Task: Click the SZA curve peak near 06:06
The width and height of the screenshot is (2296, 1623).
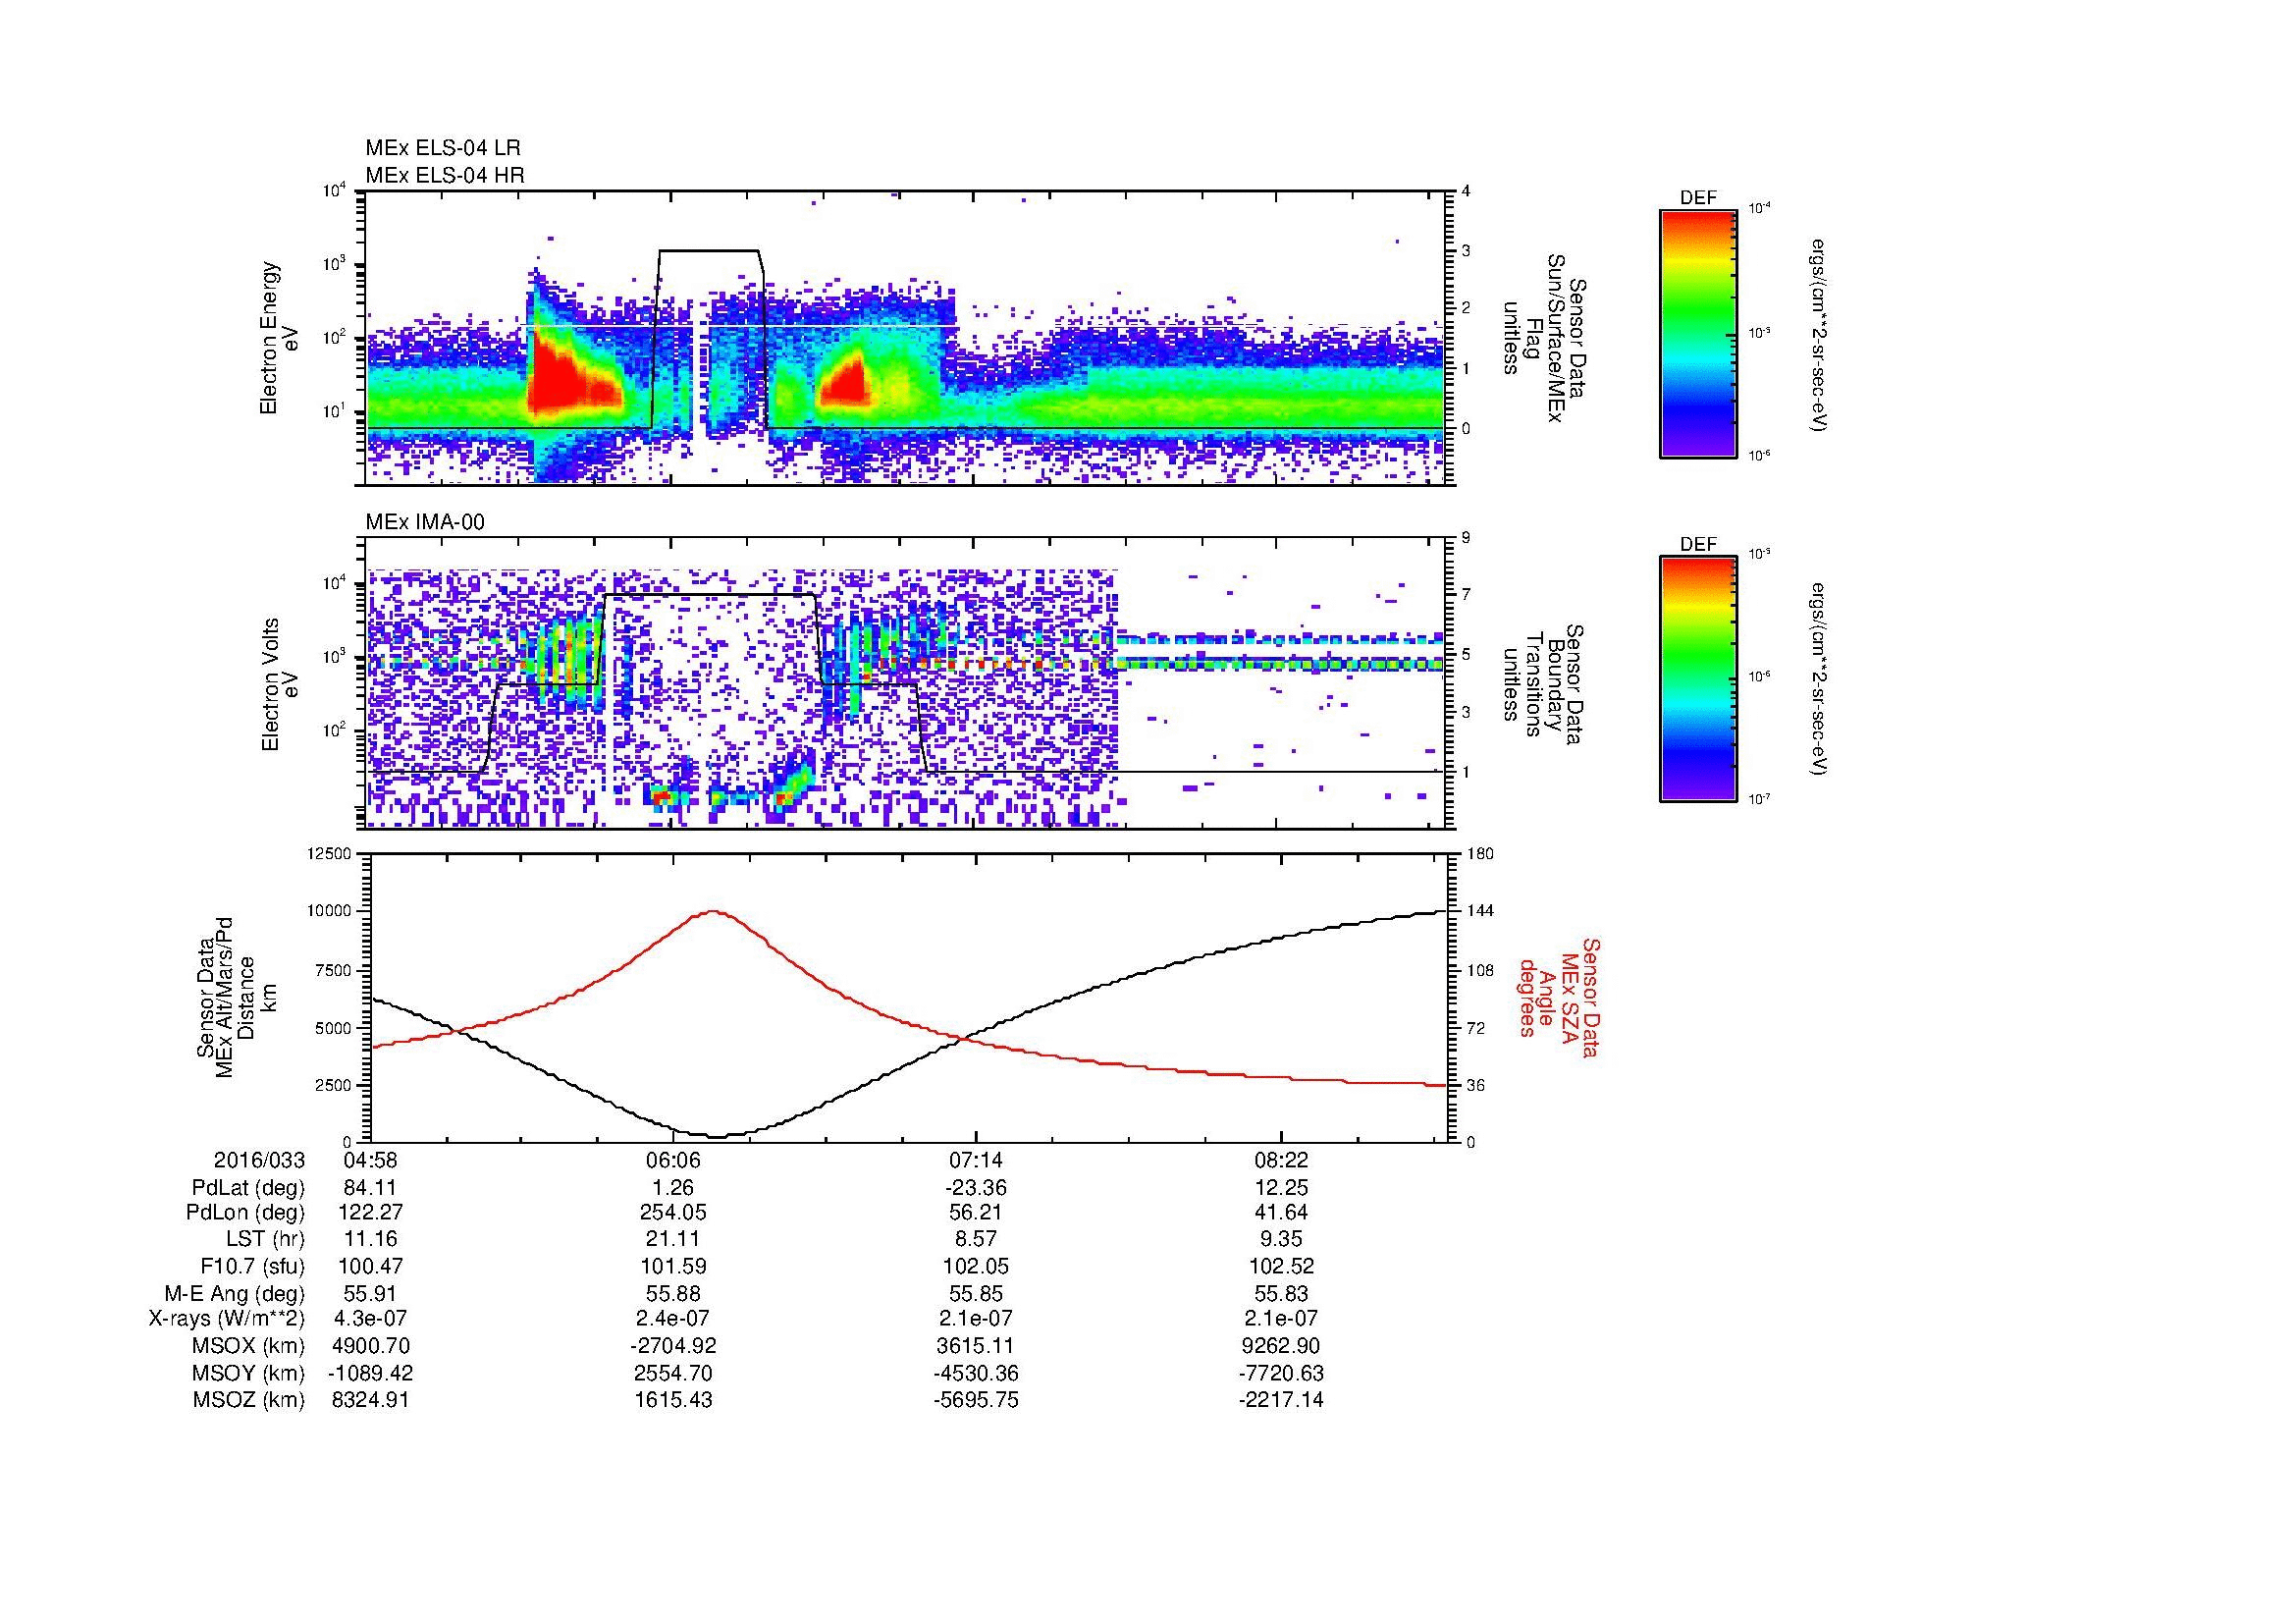Action: (713, 911)
